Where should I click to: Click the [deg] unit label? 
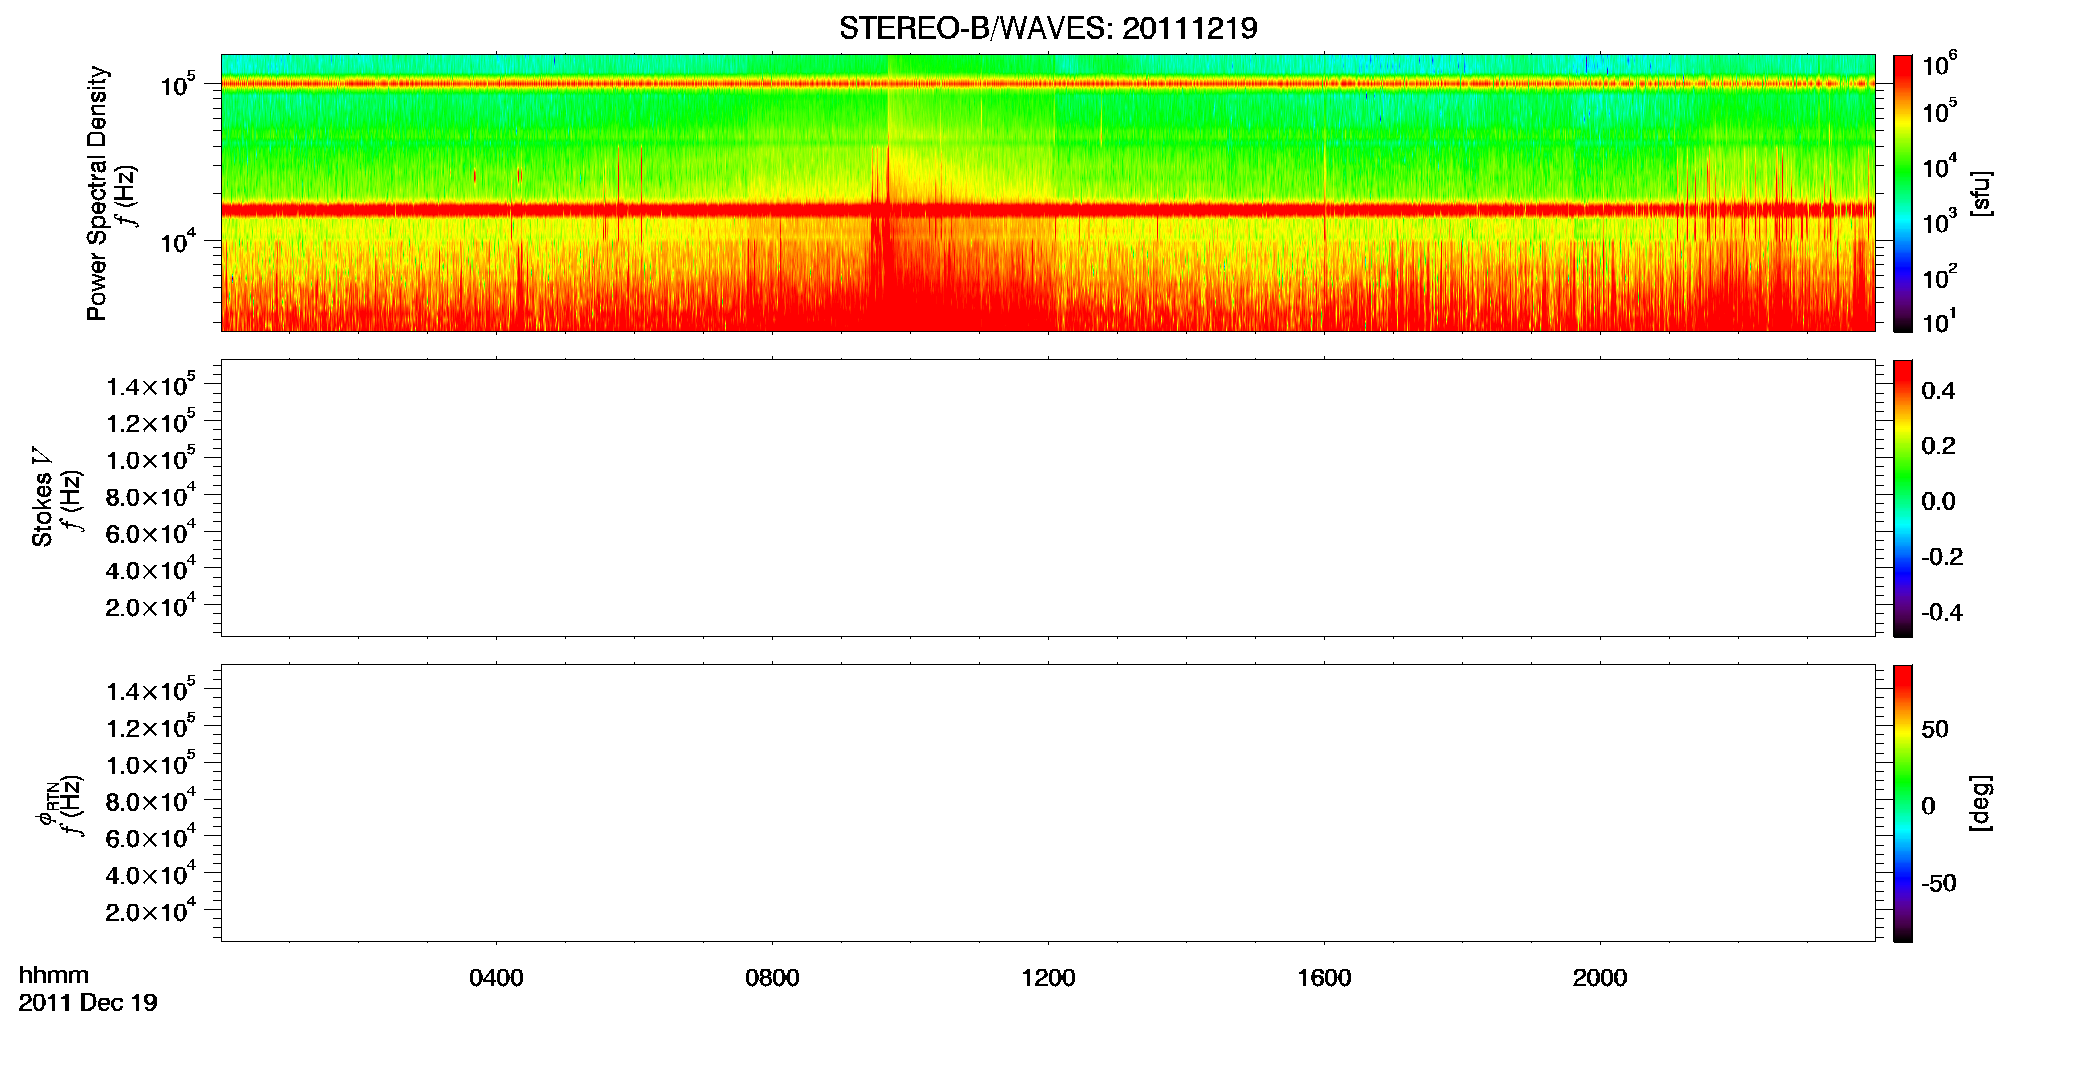1980,803
